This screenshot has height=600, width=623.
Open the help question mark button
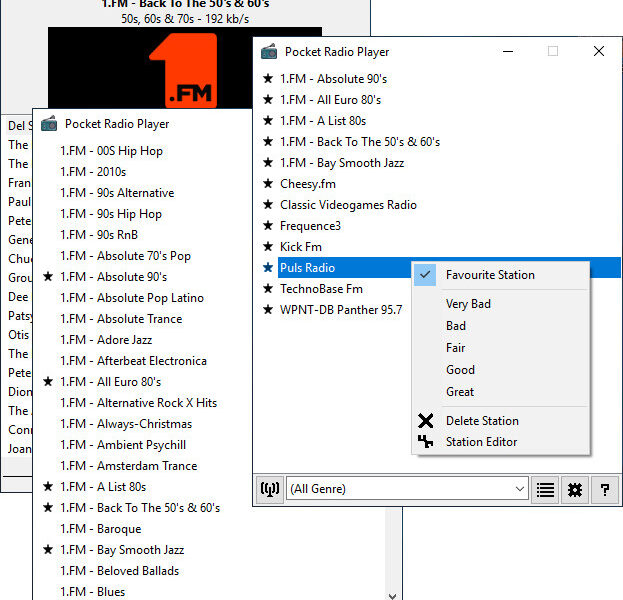[x=605, y=489]
